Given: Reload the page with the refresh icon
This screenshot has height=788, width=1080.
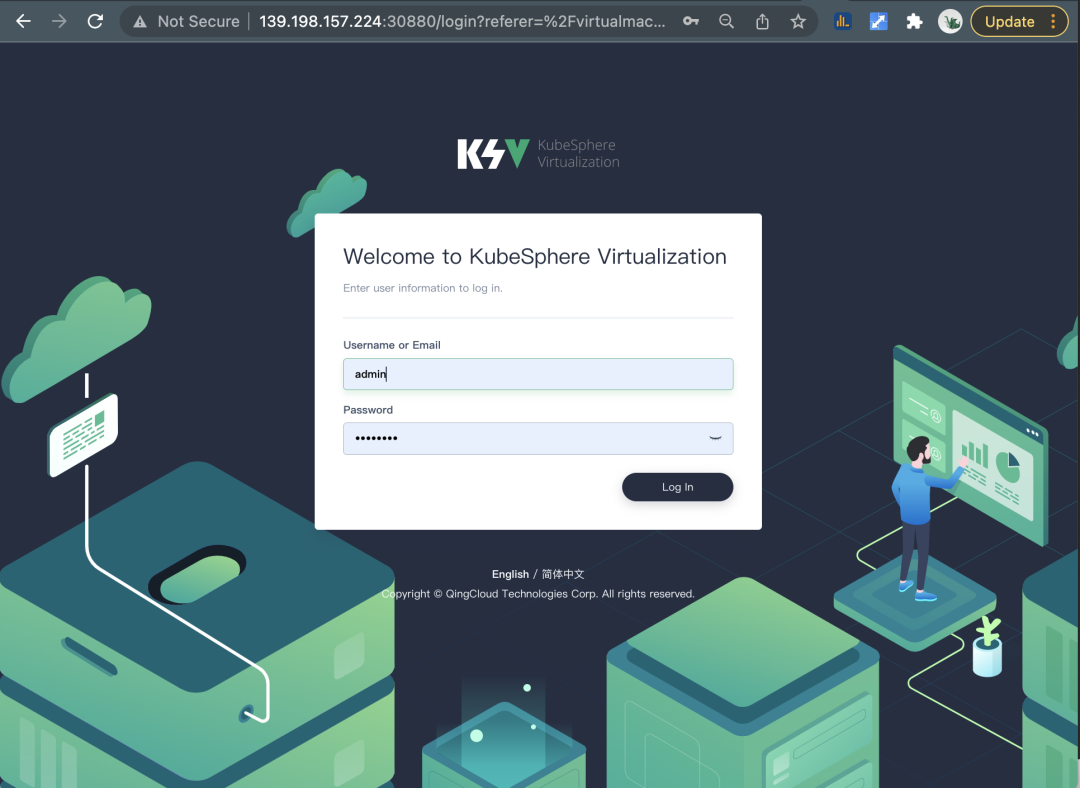Looking at the screenshot, I should click(x=95, y=21).
